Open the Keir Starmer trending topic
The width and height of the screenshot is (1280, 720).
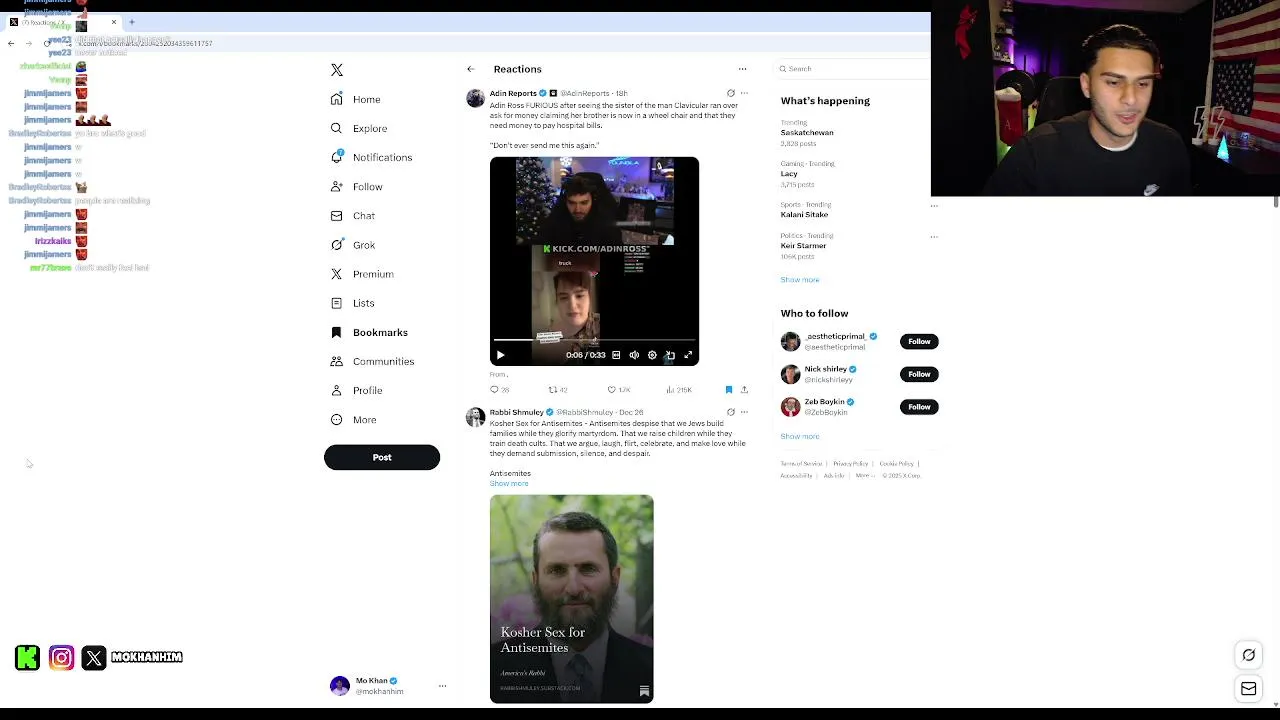803,246
